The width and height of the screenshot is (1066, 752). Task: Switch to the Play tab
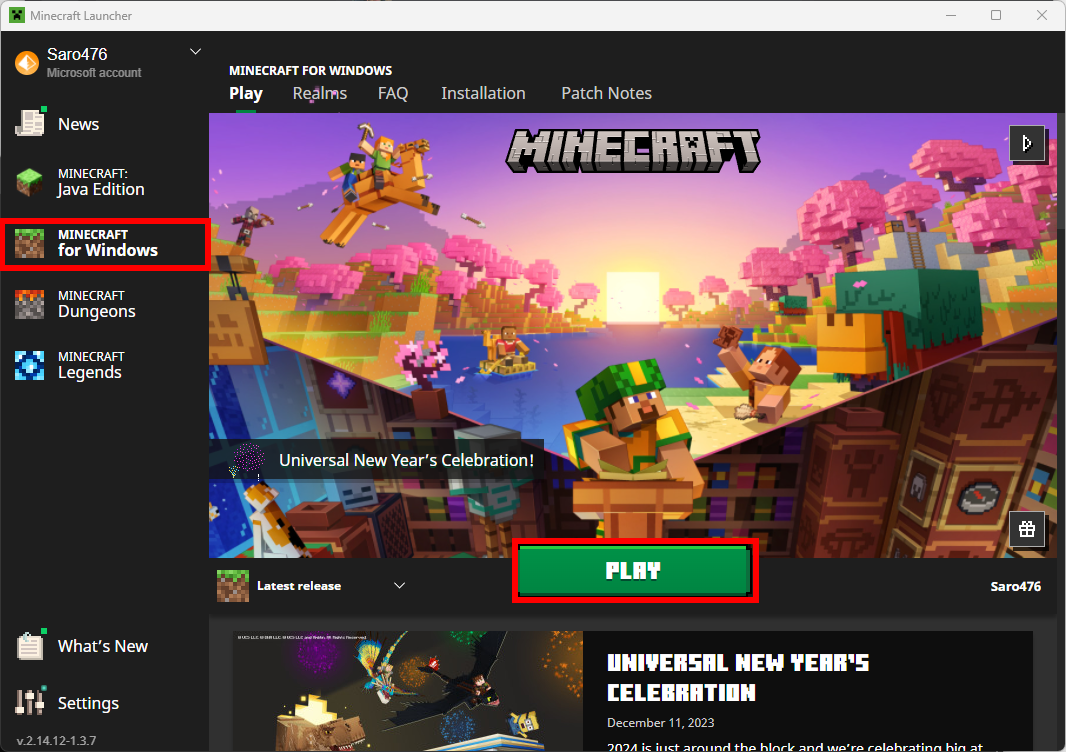(245, 93)
